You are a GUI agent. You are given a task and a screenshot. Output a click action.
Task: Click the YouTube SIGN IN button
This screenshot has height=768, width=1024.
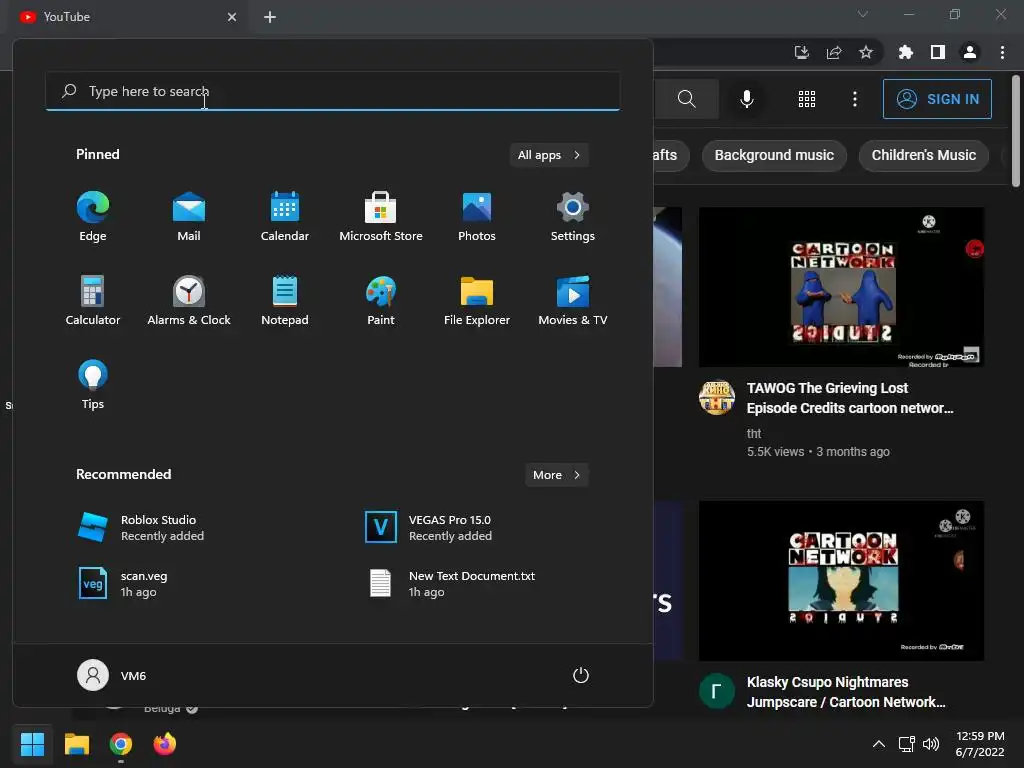tap(937, 99)
